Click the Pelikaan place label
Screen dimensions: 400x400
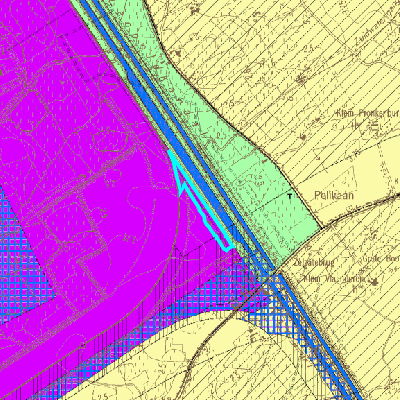tap(334, 195)
